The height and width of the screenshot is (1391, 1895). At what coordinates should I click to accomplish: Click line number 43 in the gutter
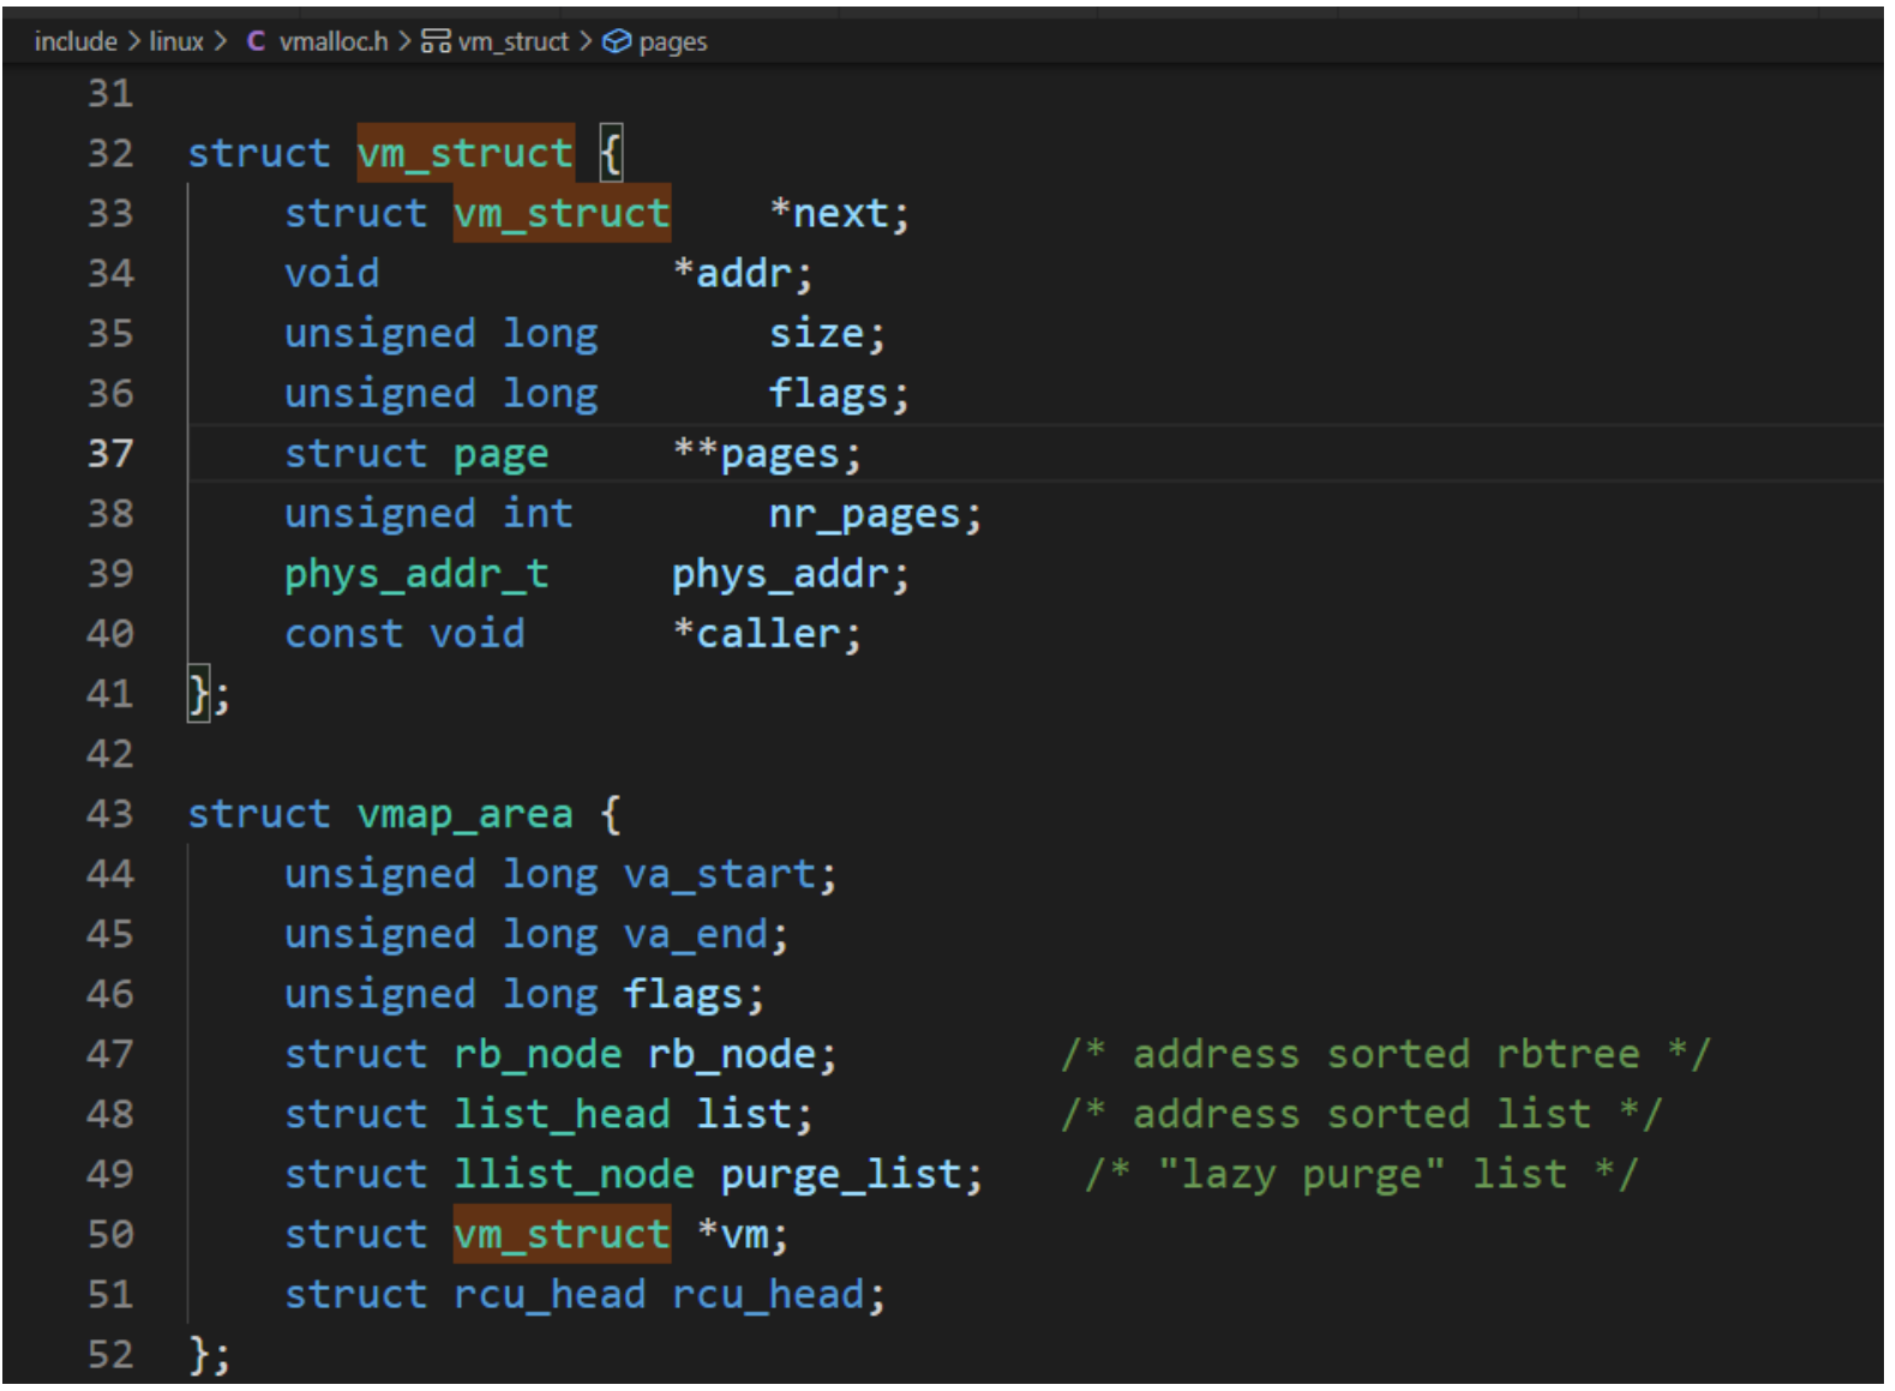pyautogui.click(x=110, y=814)
